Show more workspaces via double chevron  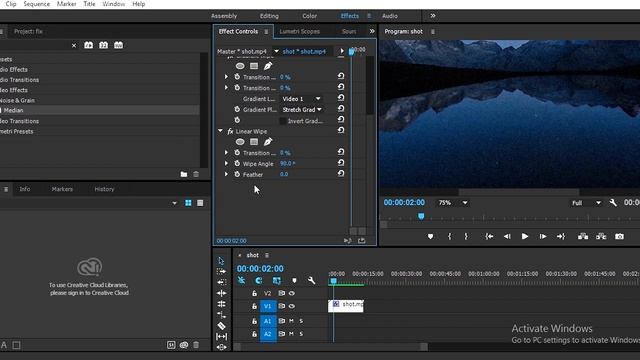pos(433,16)
